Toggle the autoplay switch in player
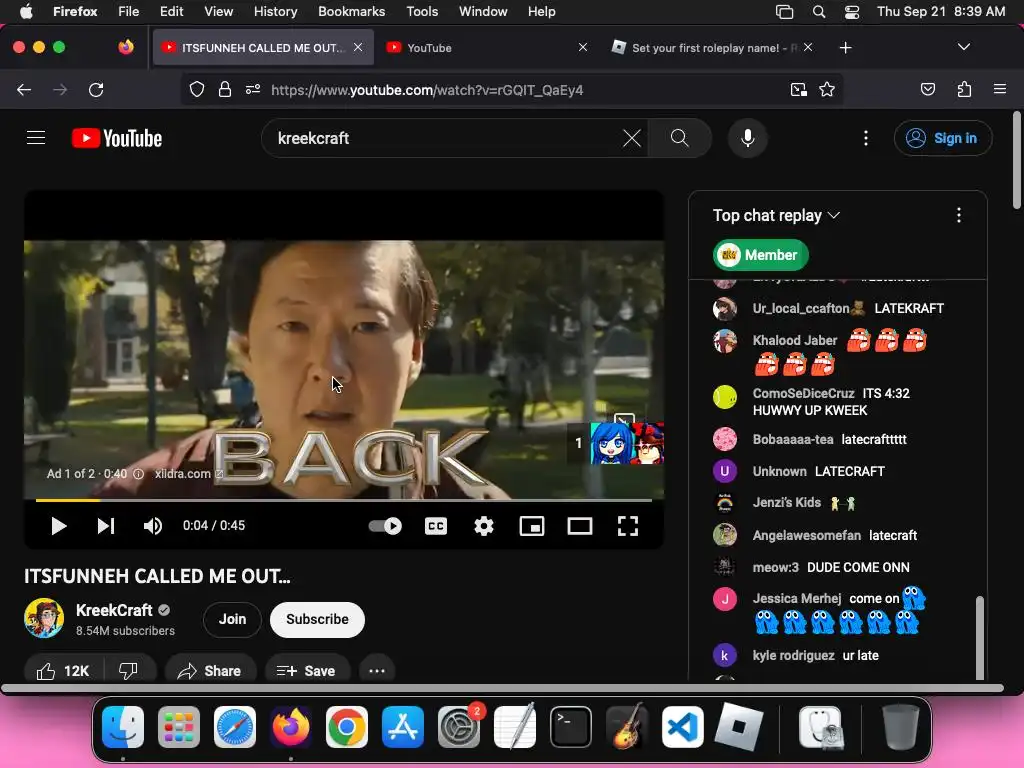This screenshot has height=768, width=1024. pos(385,526)
